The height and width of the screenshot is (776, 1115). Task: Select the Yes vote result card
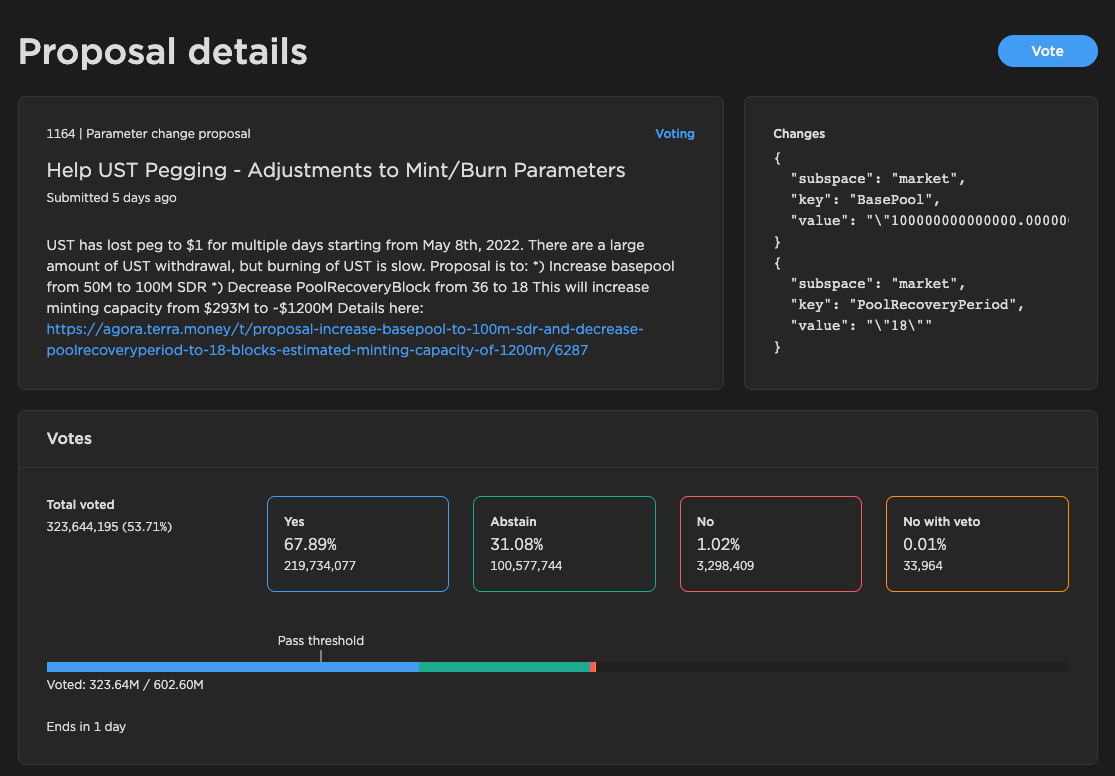(358, 544)
